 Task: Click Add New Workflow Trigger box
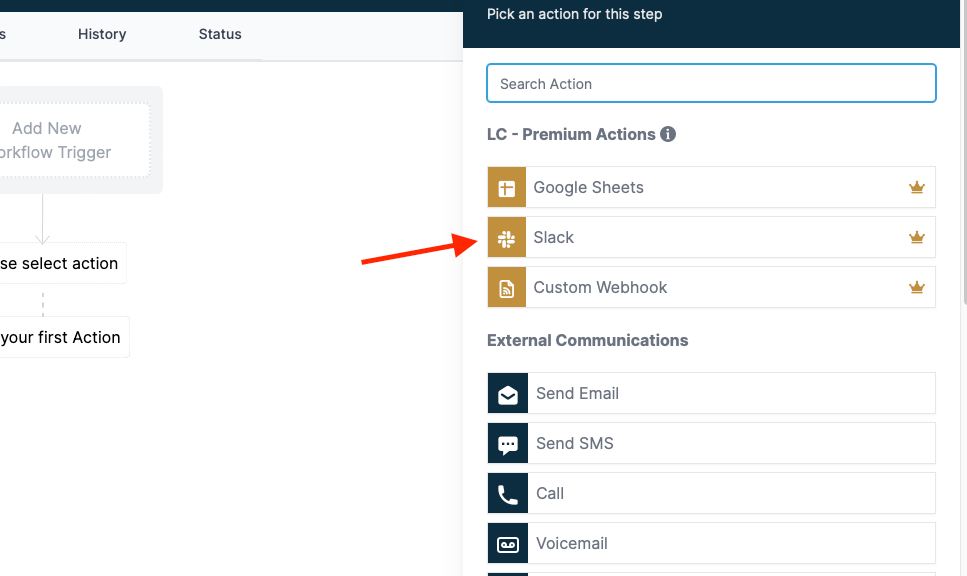(x=74, y=140)
